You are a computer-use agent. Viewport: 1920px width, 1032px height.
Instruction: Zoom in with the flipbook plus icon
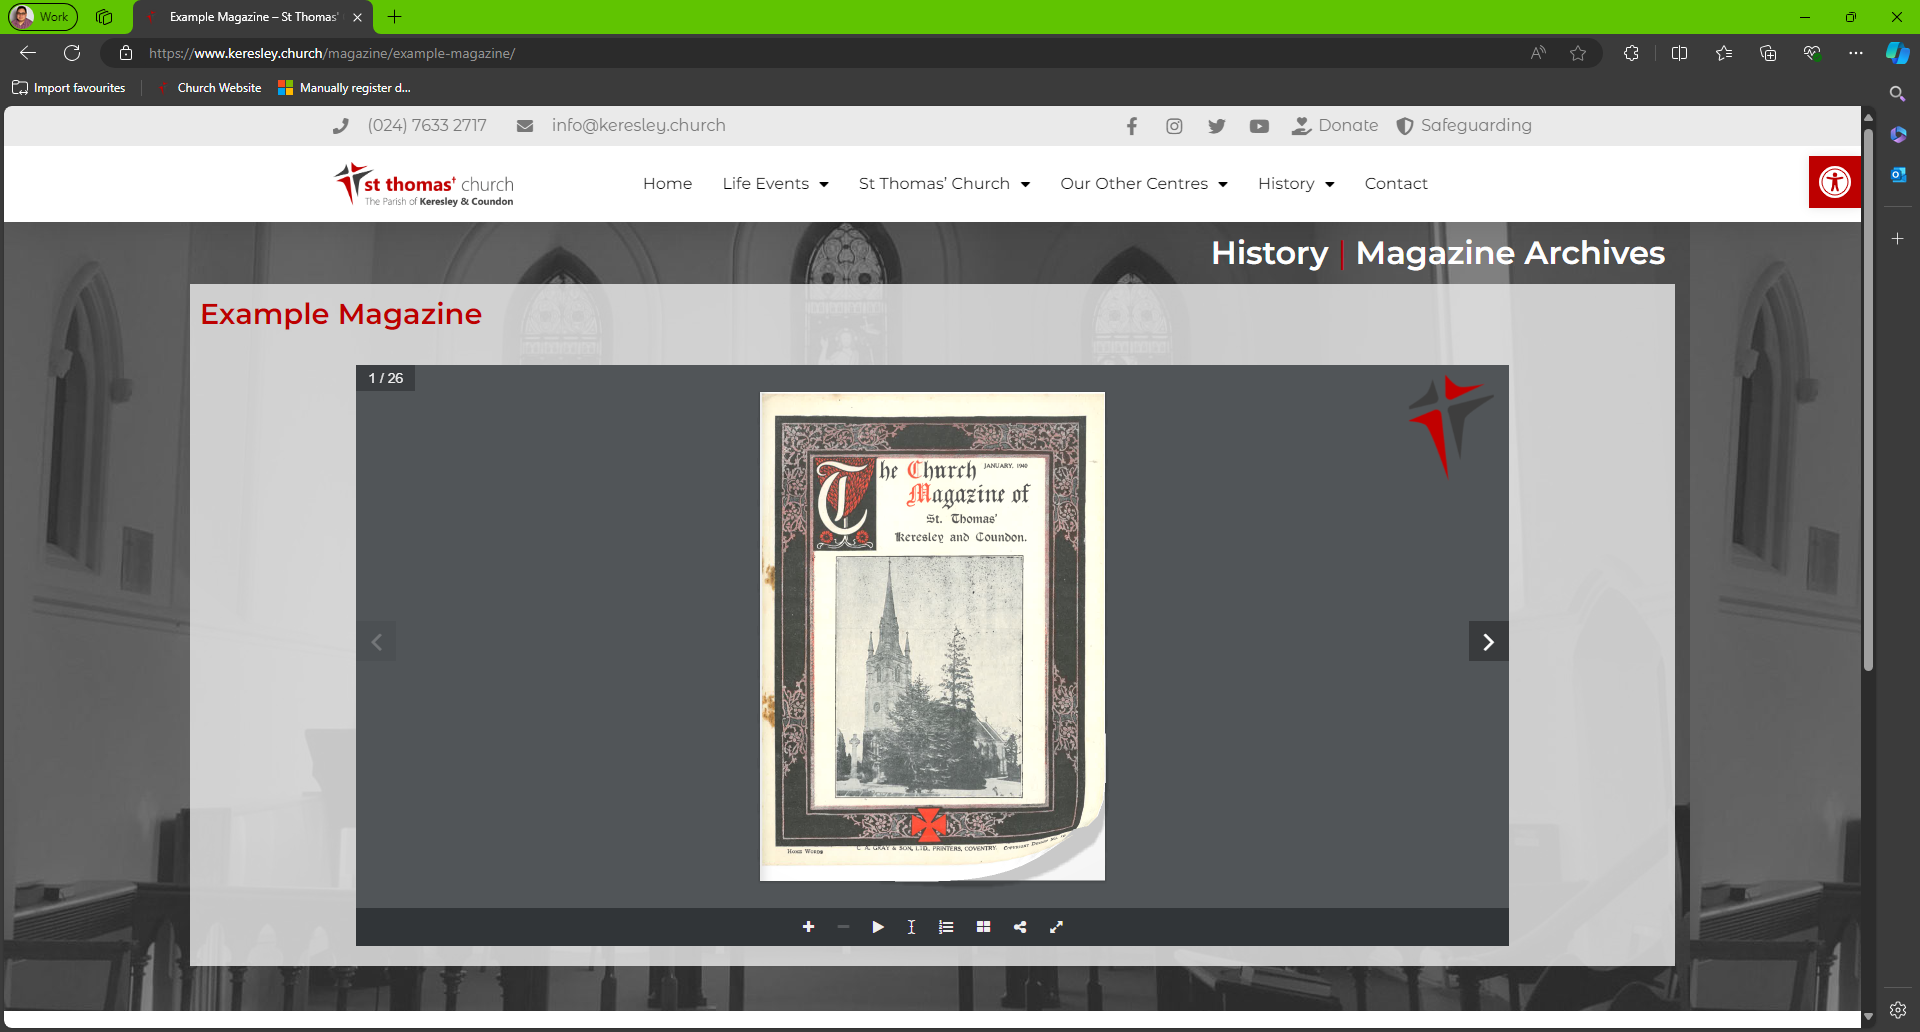click(x=808, y=927)
